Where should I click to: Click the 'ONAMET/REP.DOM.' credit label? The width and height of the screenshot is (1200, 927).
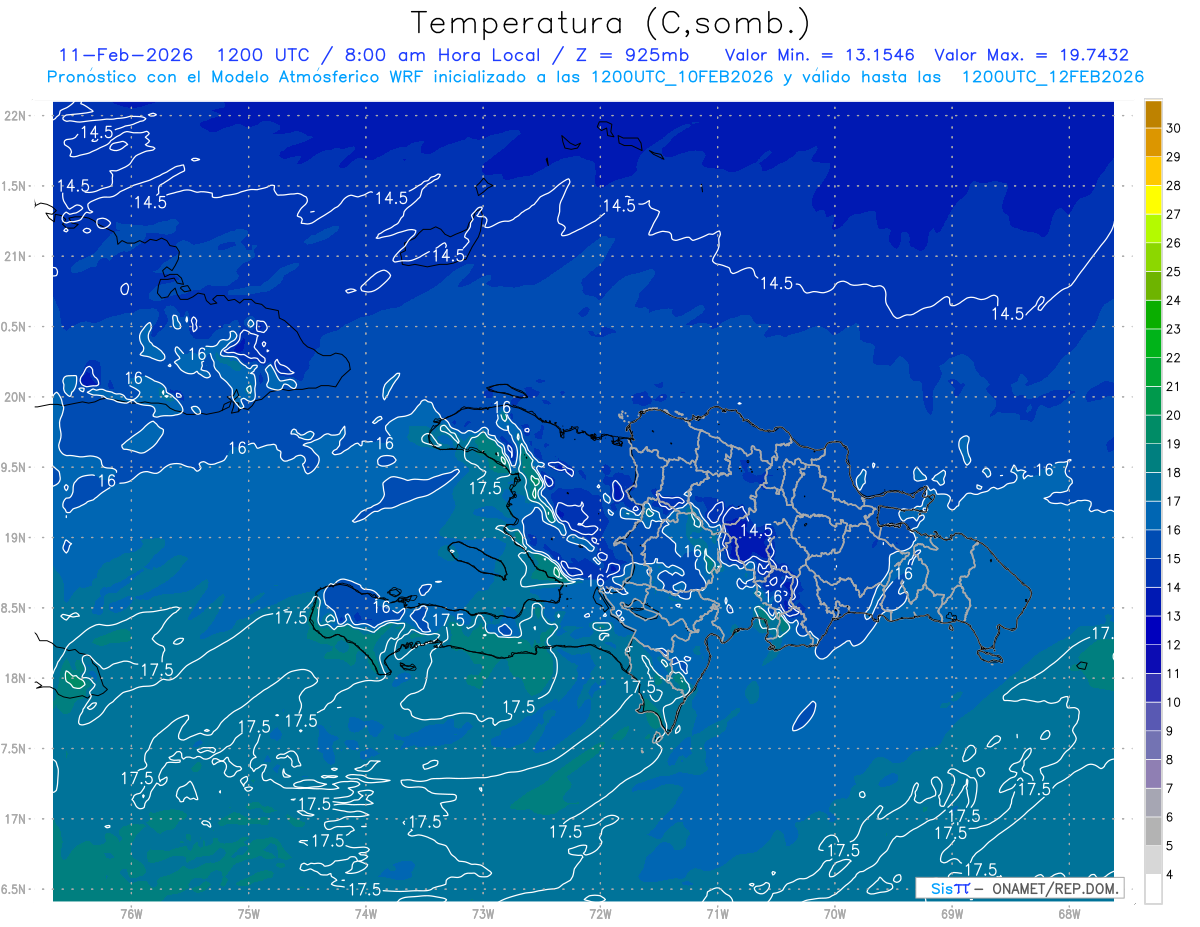click(1056, 888)
